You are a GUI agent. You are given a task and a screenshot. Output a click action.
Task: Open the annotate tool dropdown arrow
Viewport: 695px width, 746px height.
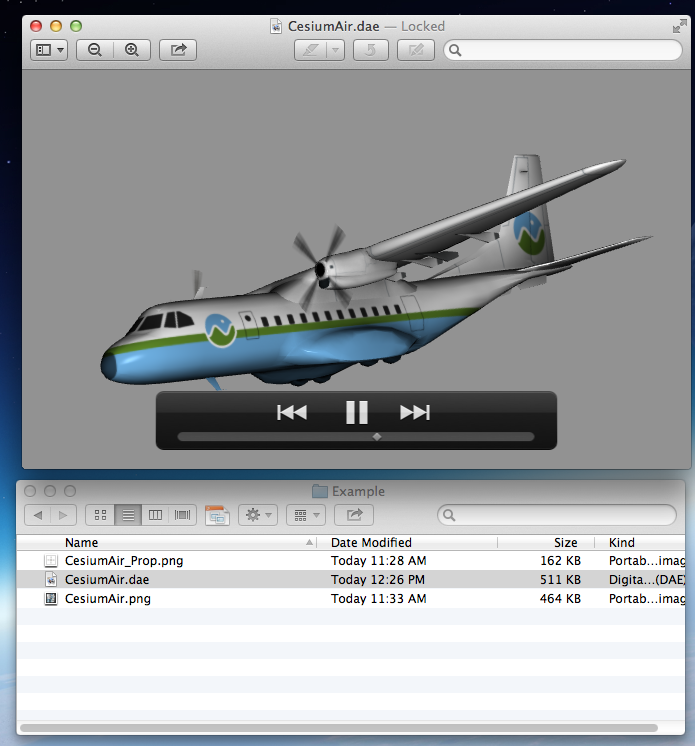pyautogui.click(x=336, y=50)
